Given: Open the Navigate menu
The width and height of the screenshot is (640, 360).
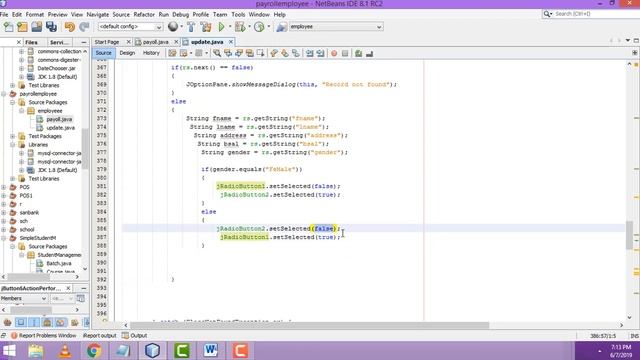Looking at the screenshot, I should click(x=98, y=14).
